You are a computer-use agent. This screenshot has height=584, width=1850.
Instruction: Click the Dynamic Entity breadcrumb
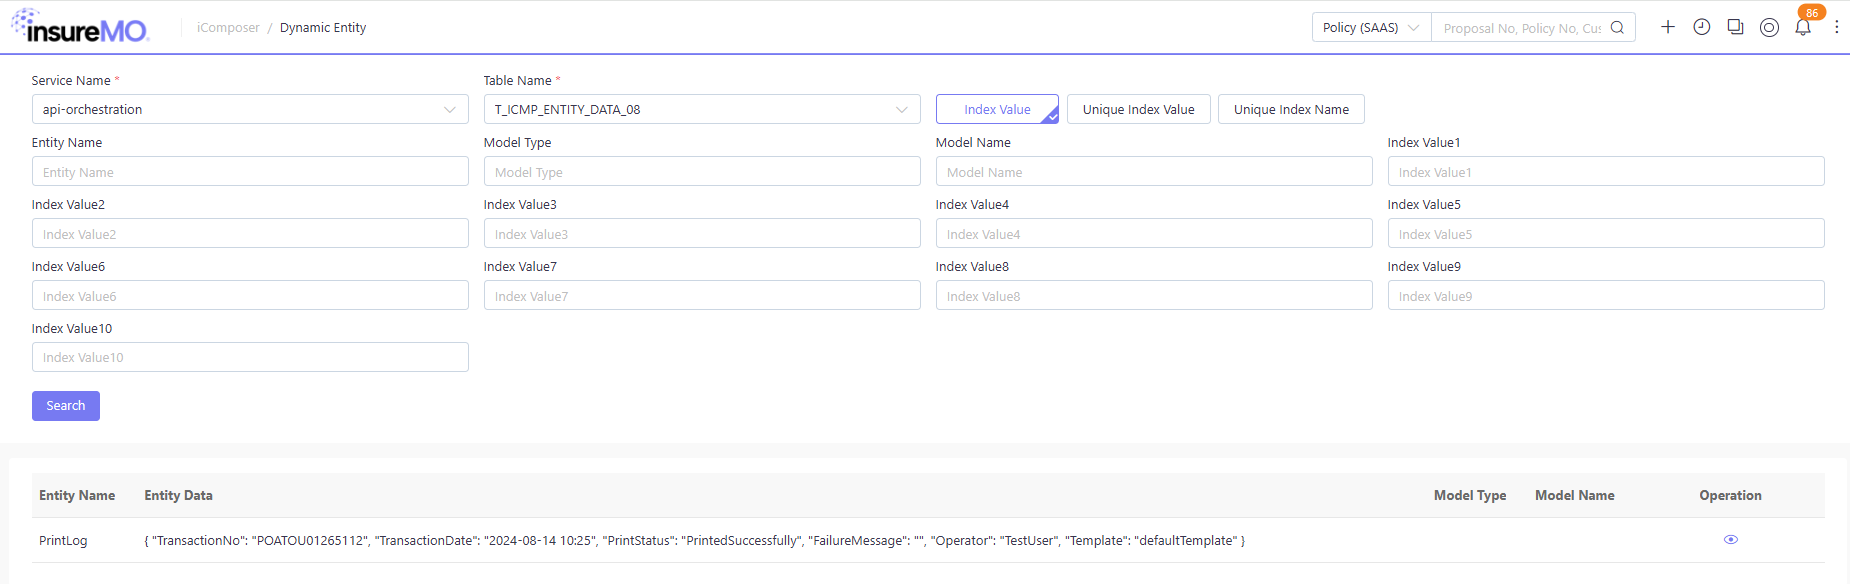pos(323,28)
